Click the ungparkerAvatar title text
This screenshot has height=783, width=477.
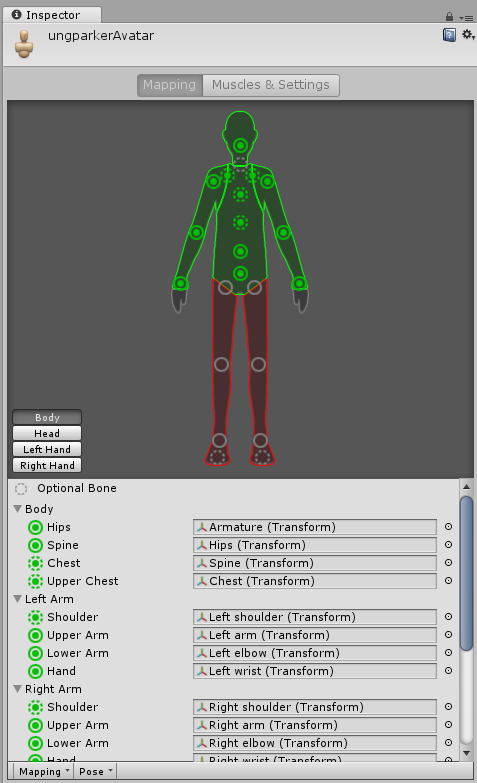101,36
